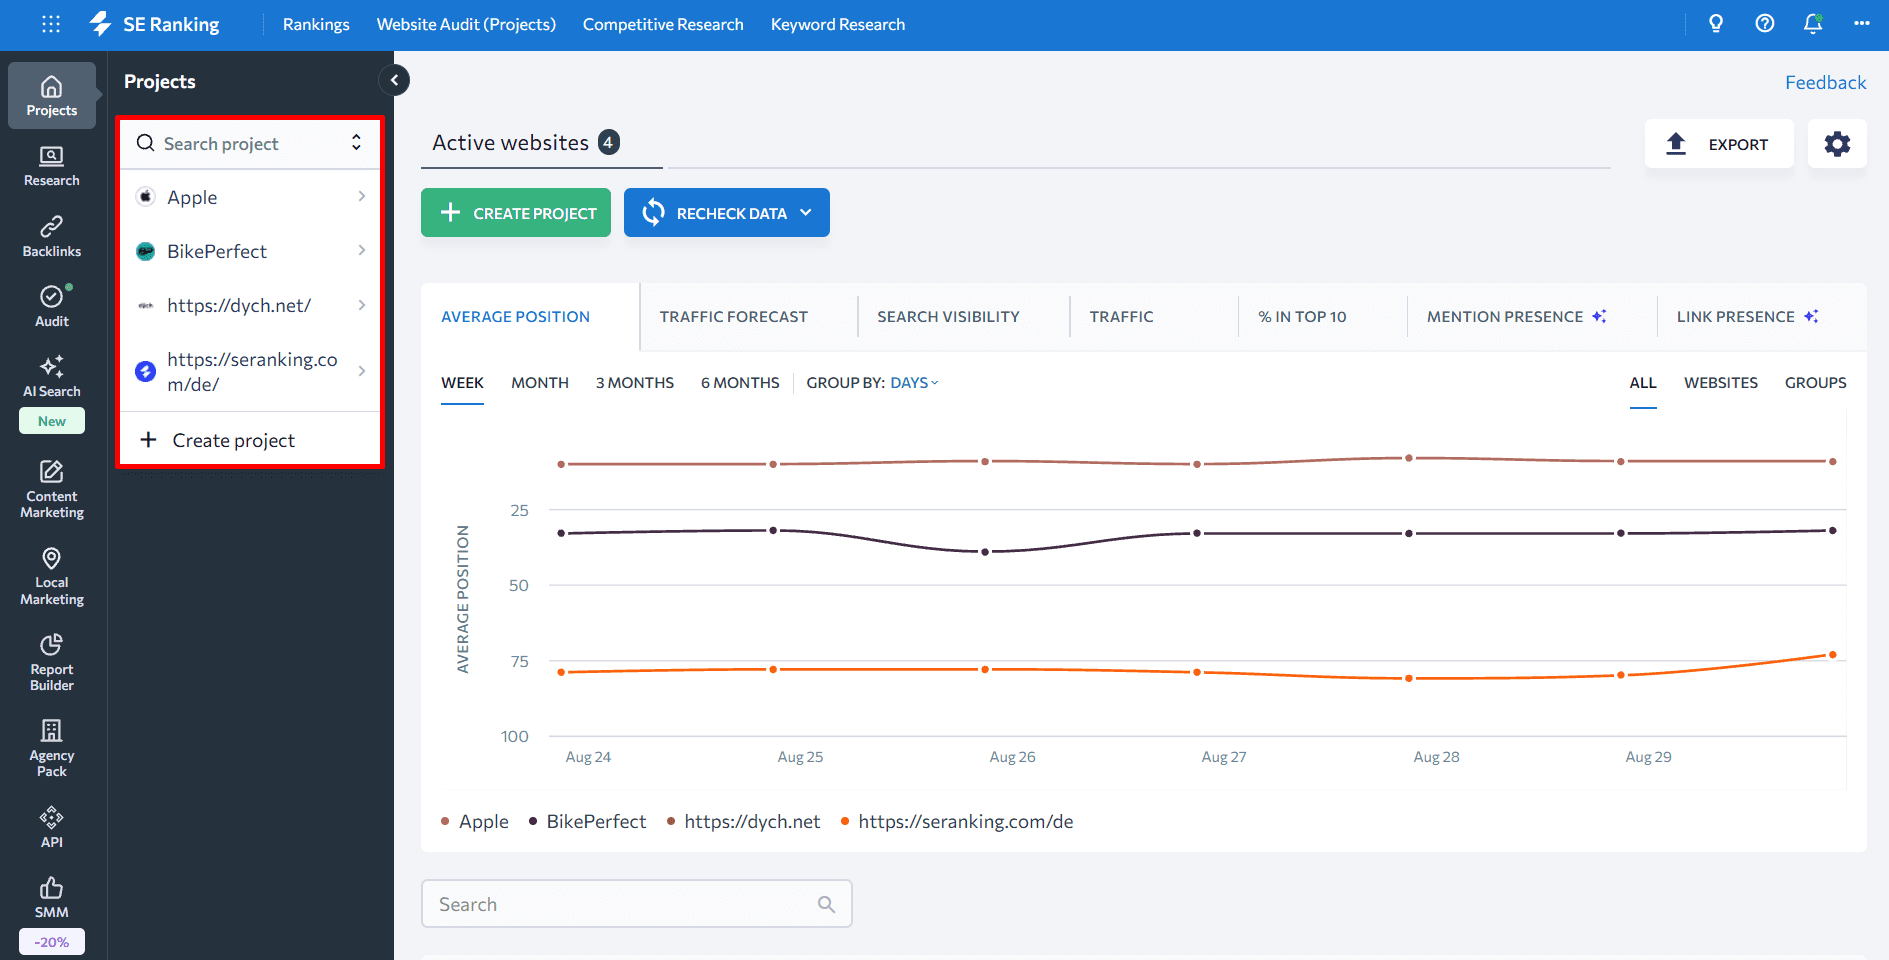Select Projects in the left sidebar
Viewport: 1889px width, 960px height.
click(52, 96)
